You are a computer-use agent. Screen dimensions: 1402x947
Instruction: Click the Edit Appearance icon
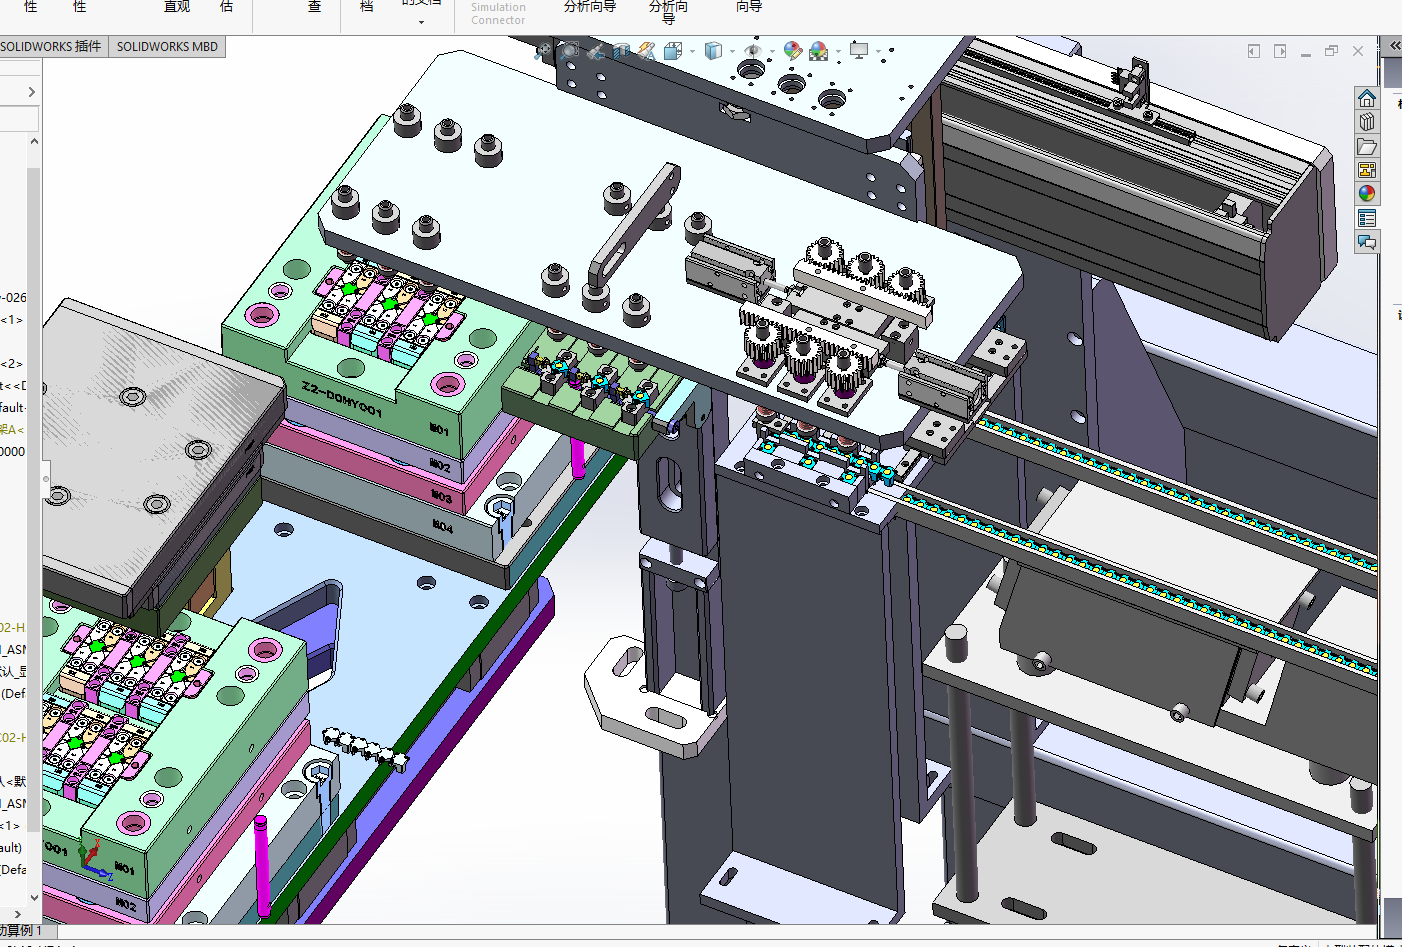[793, 50]
